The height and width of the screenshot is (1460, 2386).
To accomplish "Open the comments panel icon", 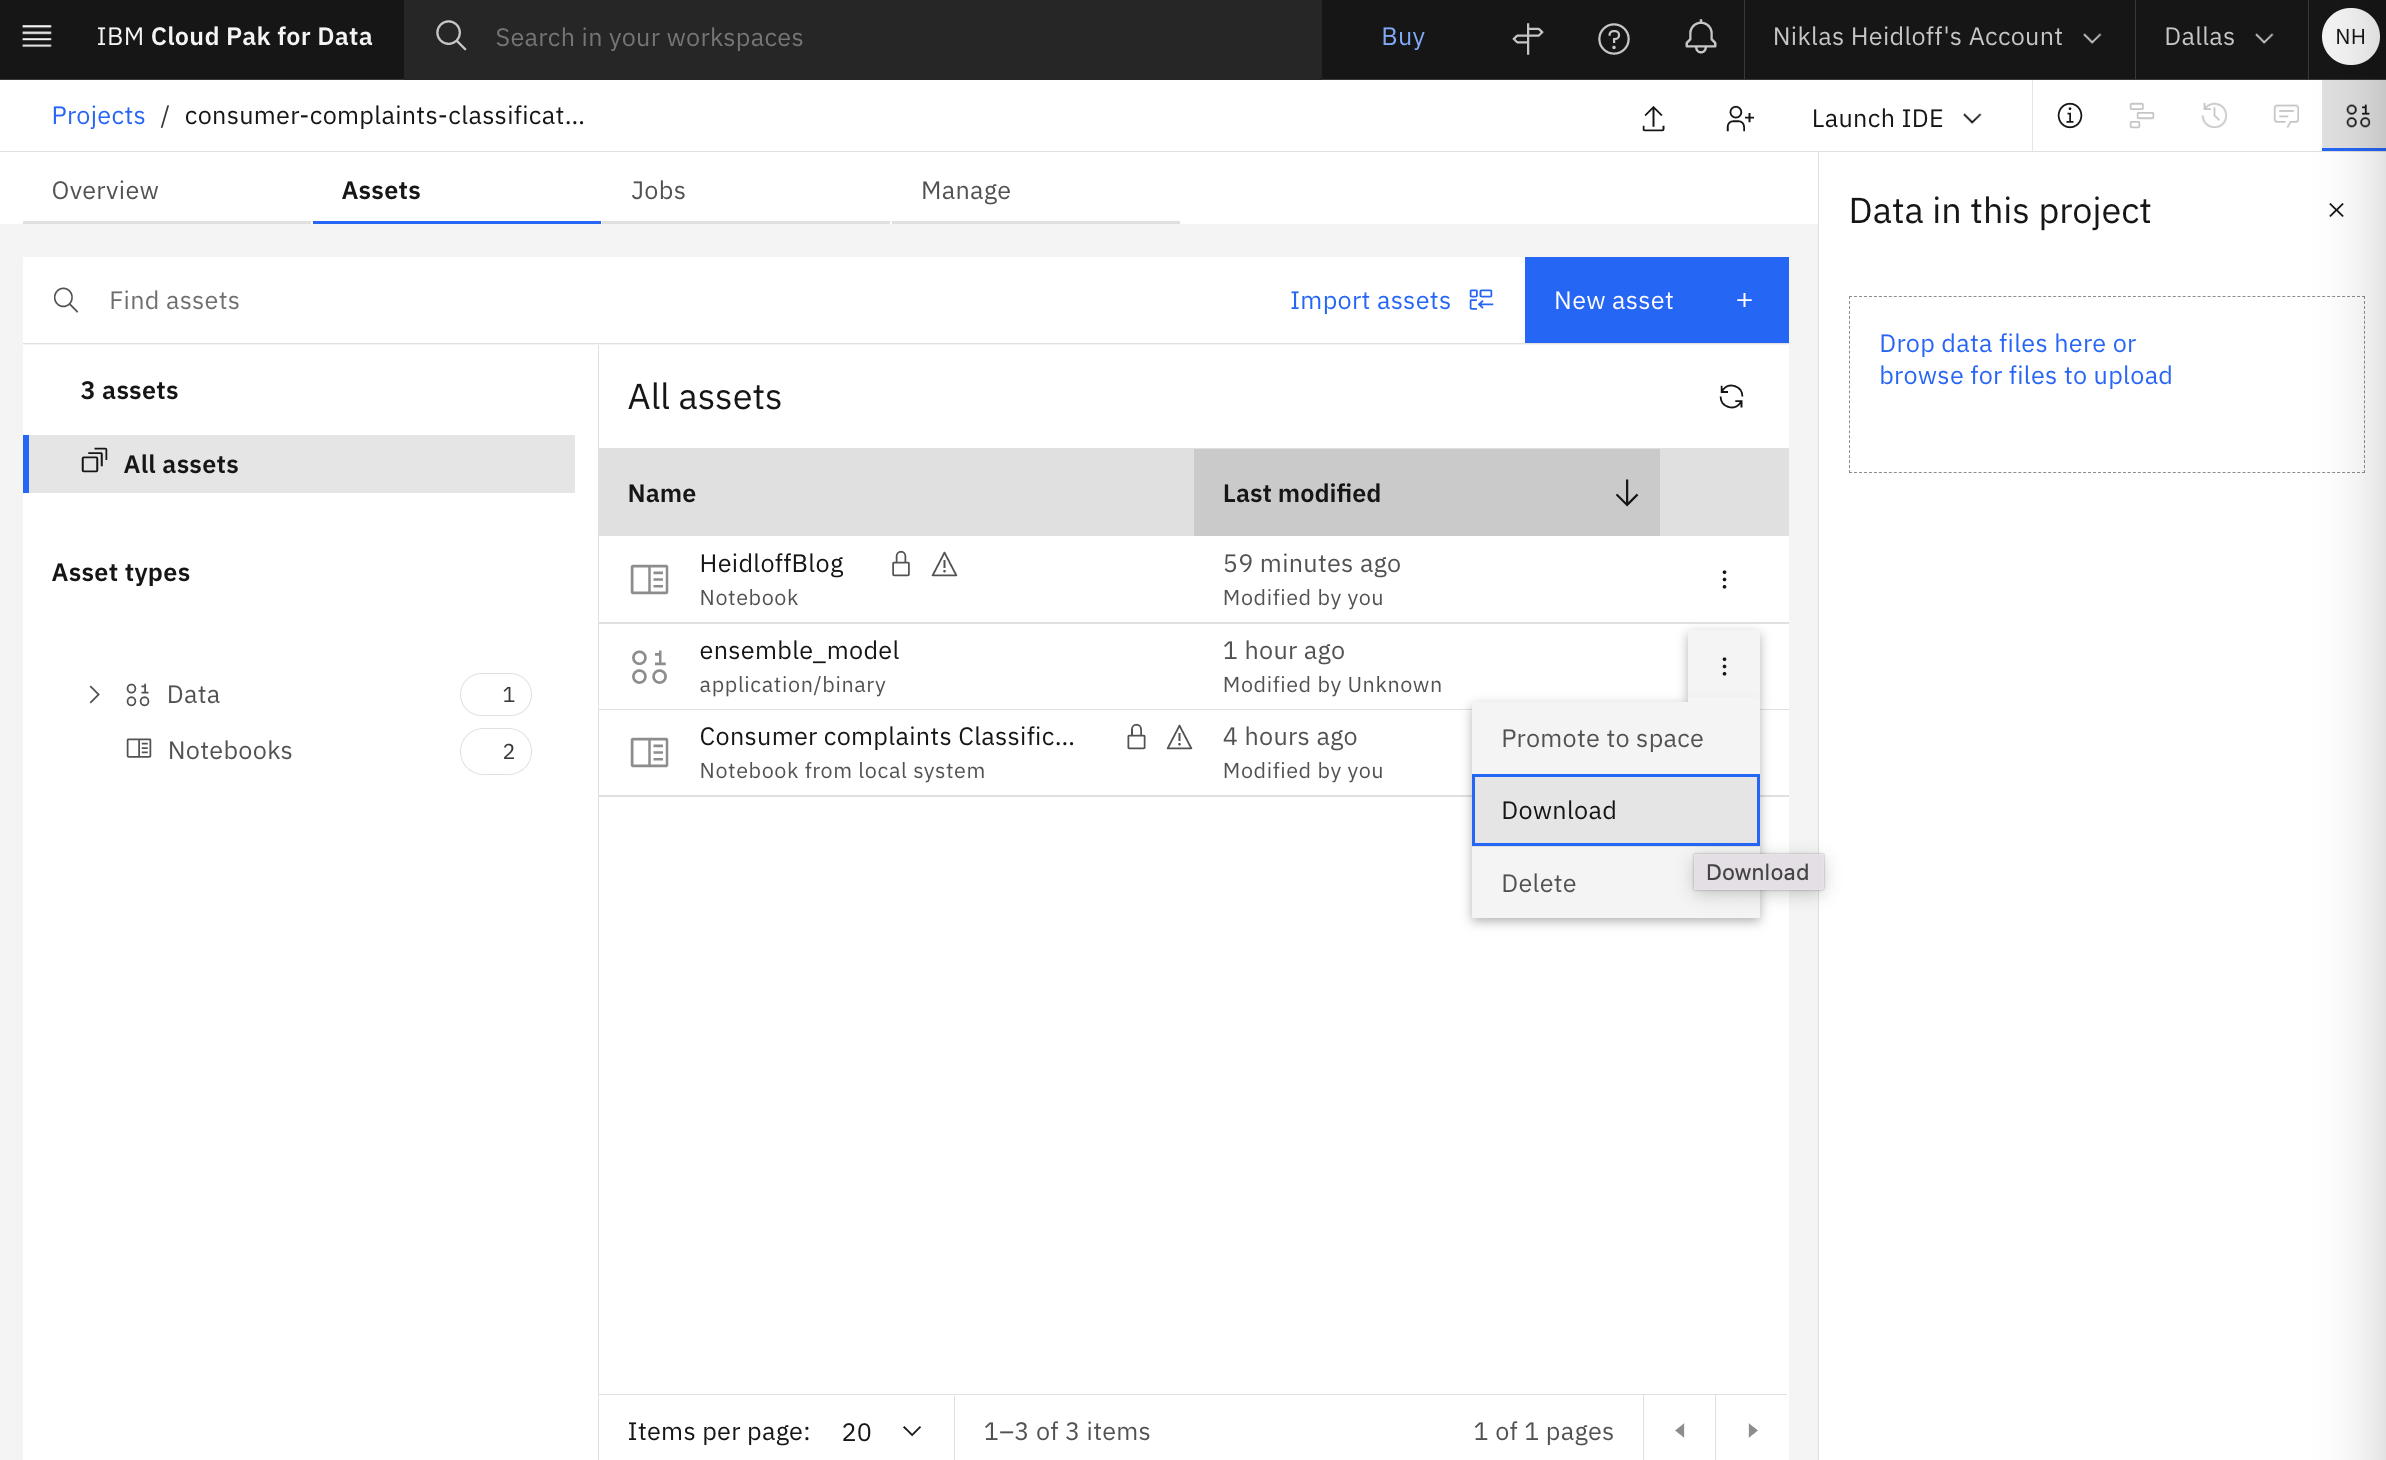I will (x=2287, y=116).
